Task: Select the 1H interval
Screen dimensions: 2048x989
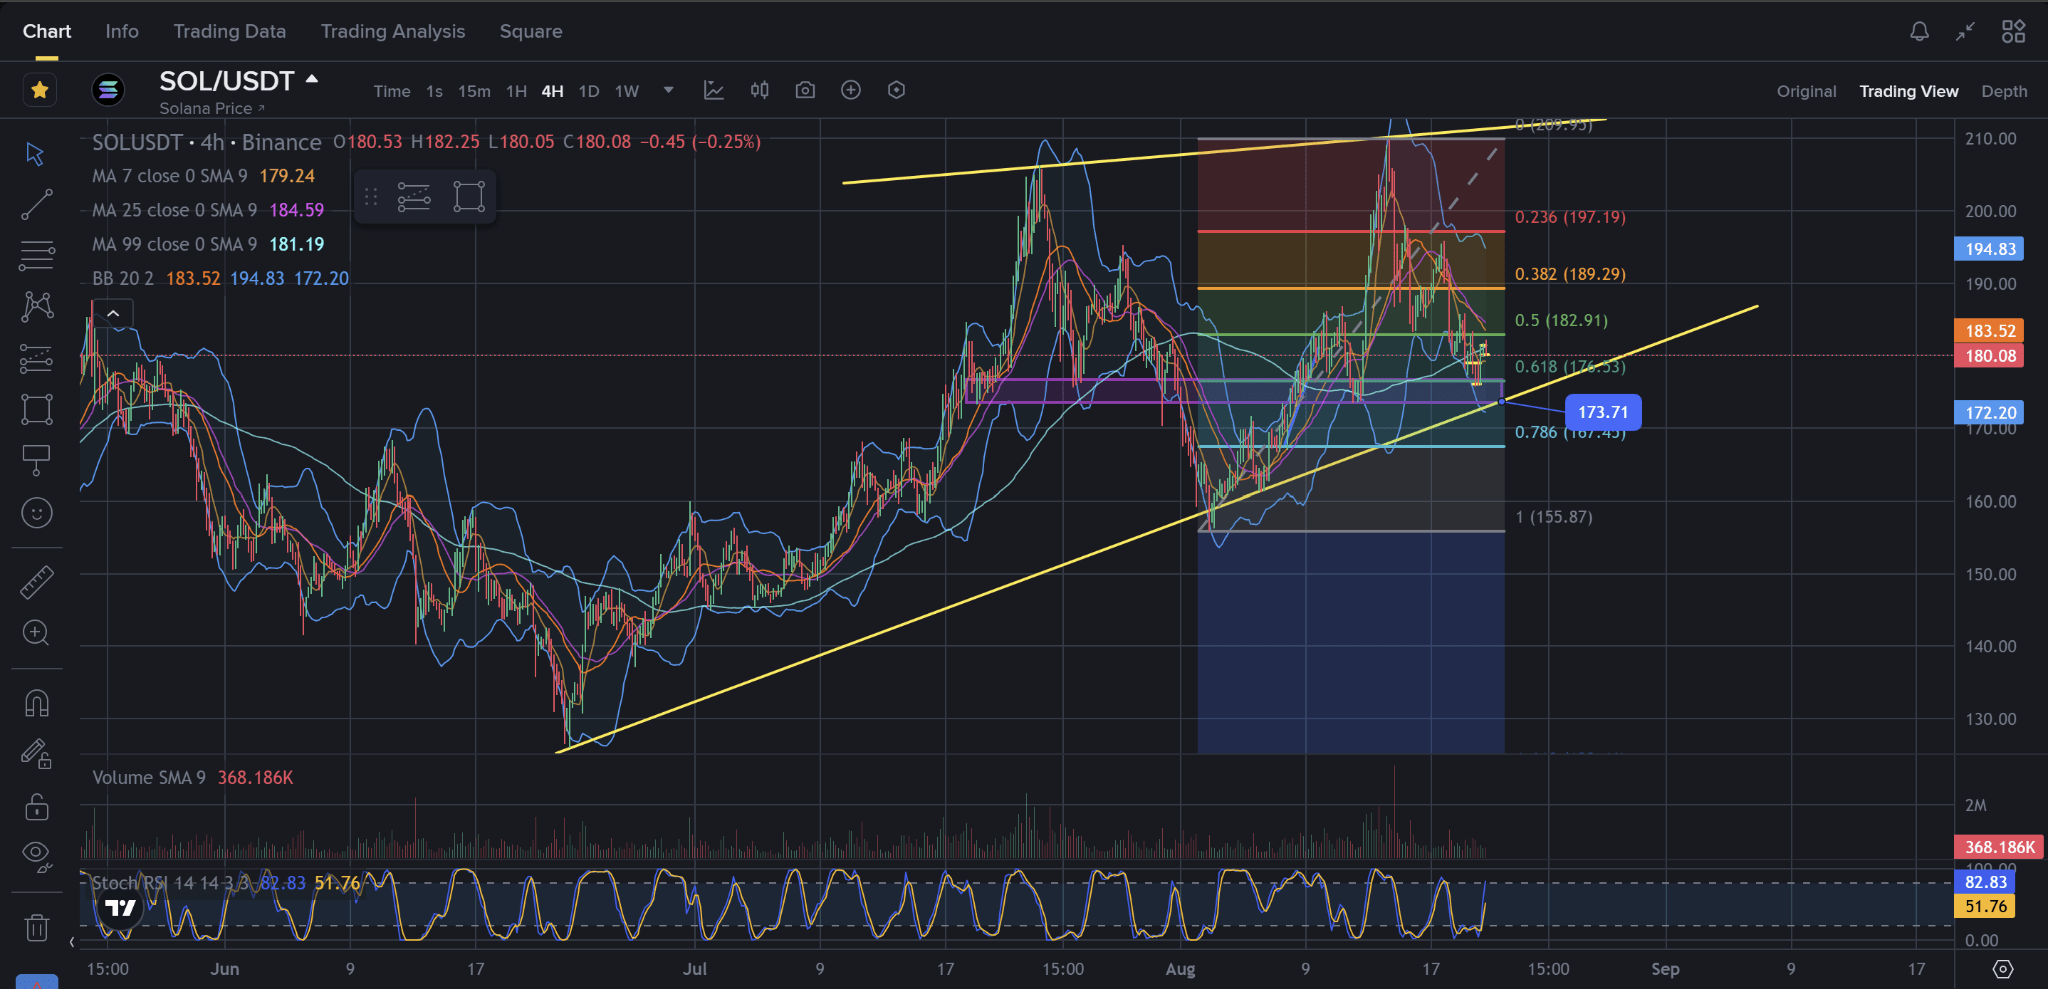Action: (516, 91)
